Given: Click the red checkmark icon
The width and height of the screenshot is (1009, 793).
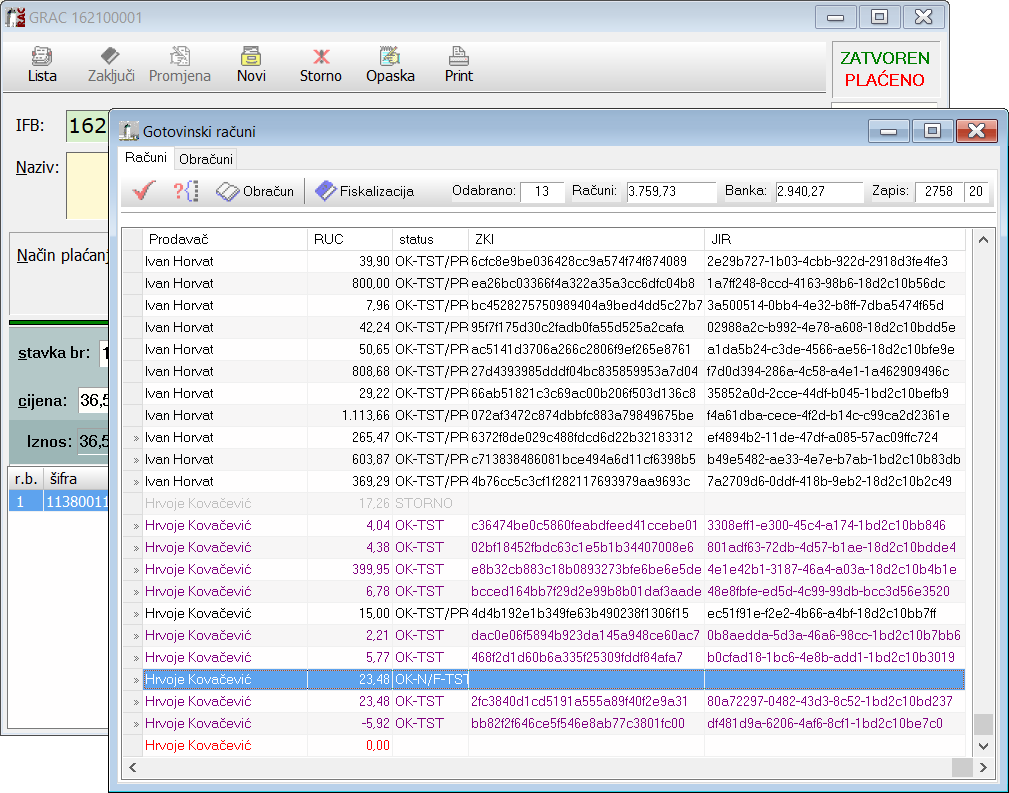Looking at the screenshot, I should pyautogui.click(x=144, y=191).
